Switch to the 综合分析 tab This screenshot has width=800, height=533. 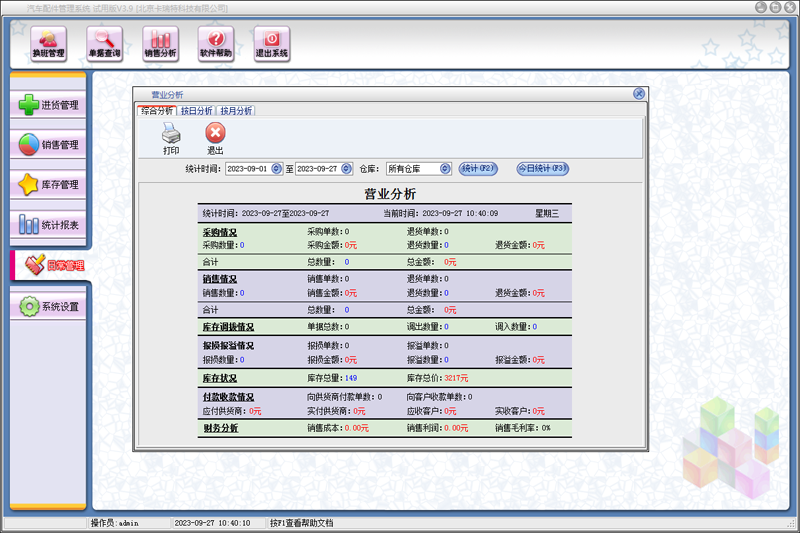coord(157,111)
